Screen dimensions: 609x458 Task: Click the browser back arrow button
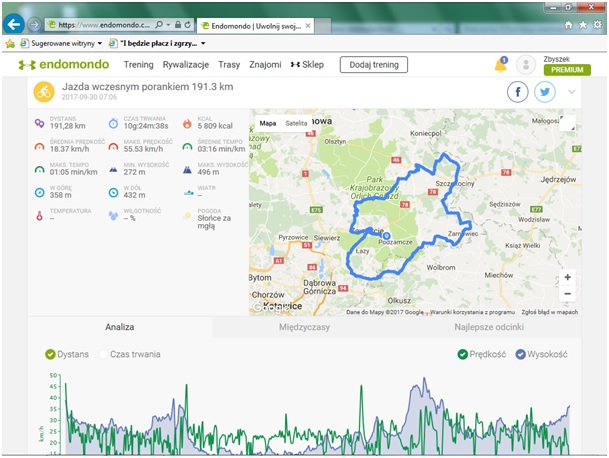pyautogui.click(x=14, y=25)
